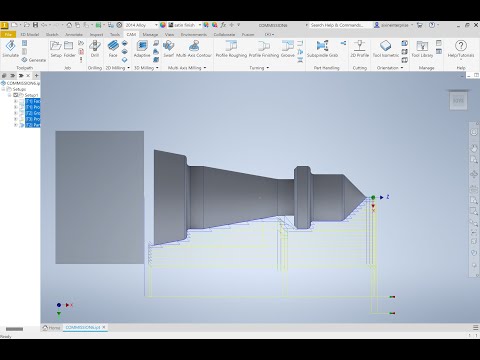480x360 pixels.
Task: Add a new browser panel with plus icon
Action: [36, 76]
